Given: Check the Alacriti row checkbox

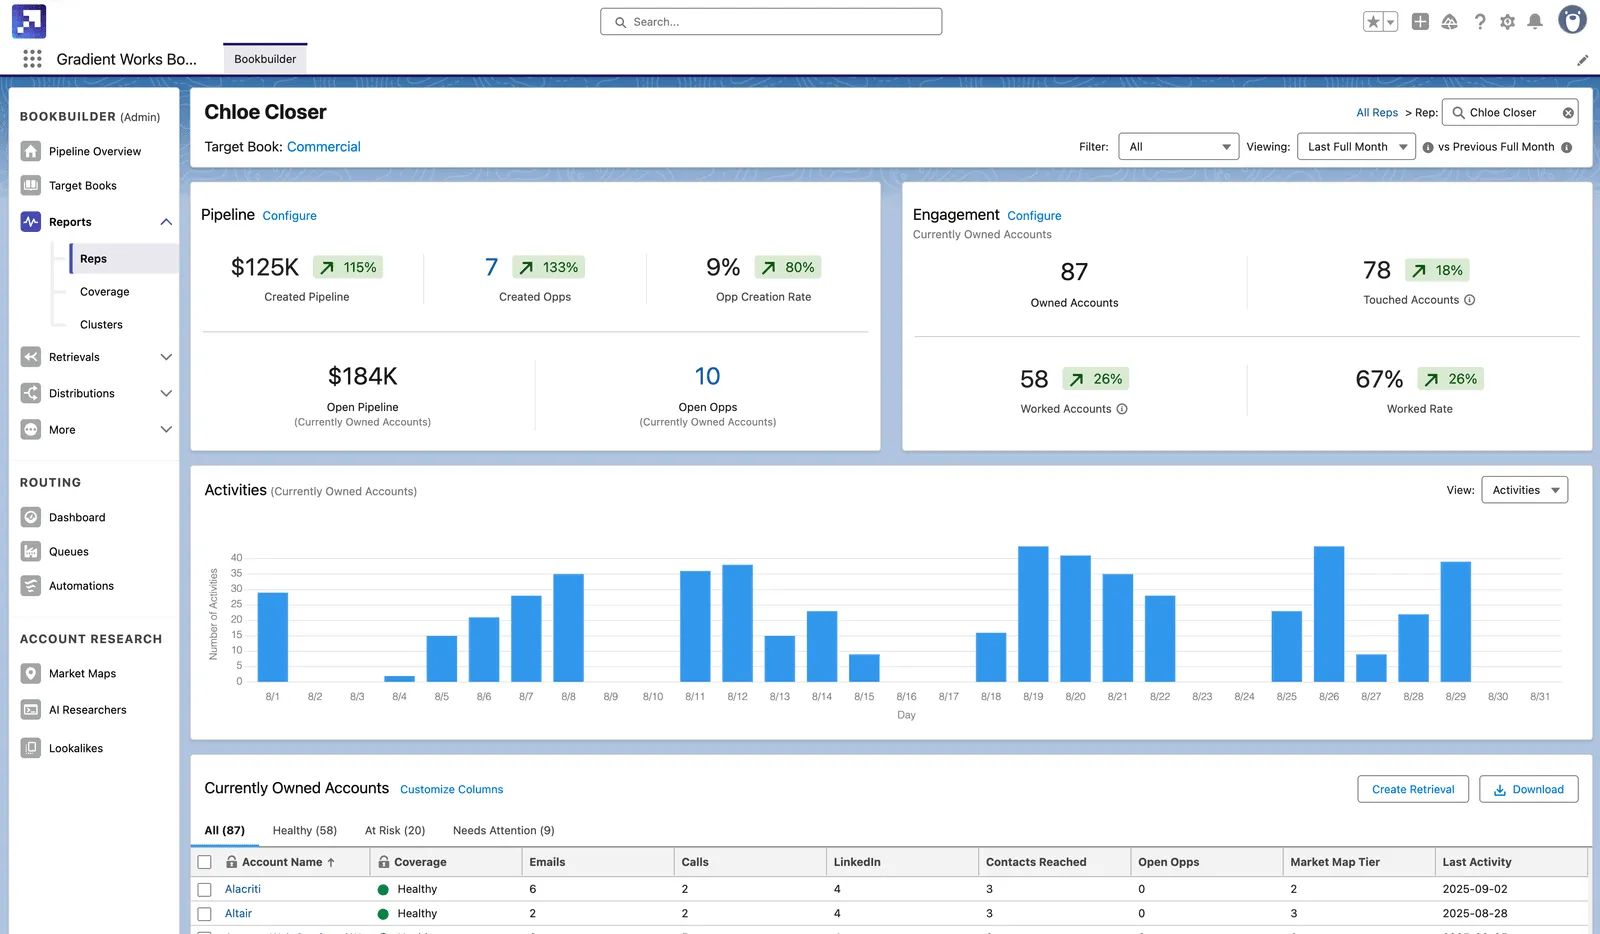Looking at the screenshot, I should click(204, 889).
